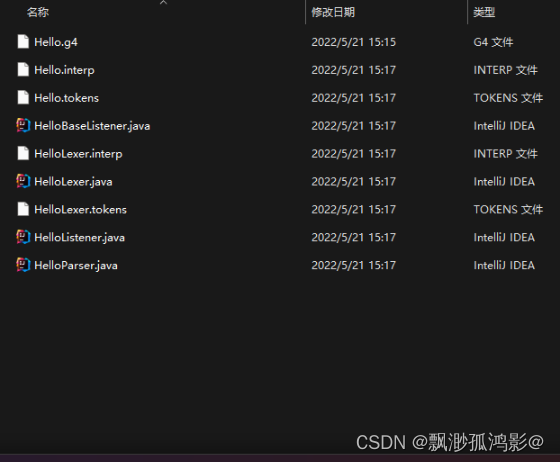This screenshot has width=560, height=462.
Task: Click the INTERP 文件 type of Hello.interp
Action: click(x=505, y=70)
